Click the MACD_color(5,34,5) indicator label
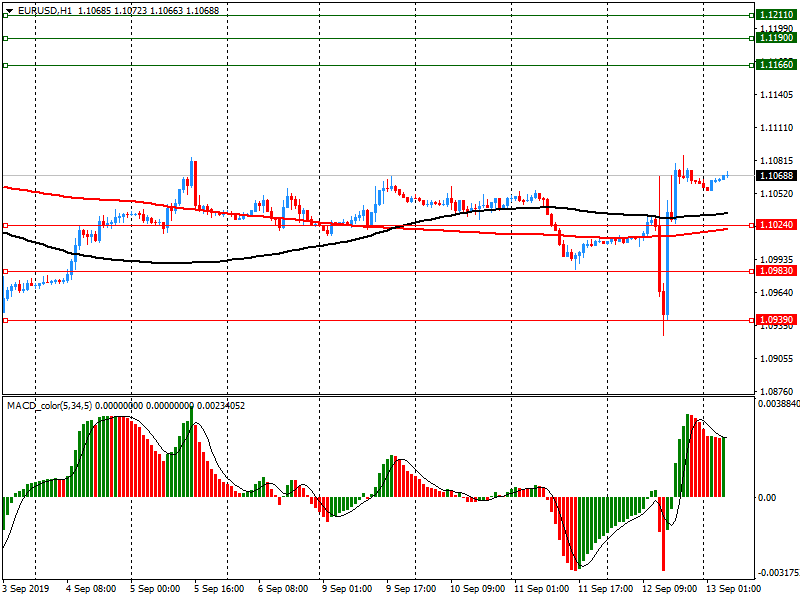Screen dimensions: 800x600 (x=49, y=406)
